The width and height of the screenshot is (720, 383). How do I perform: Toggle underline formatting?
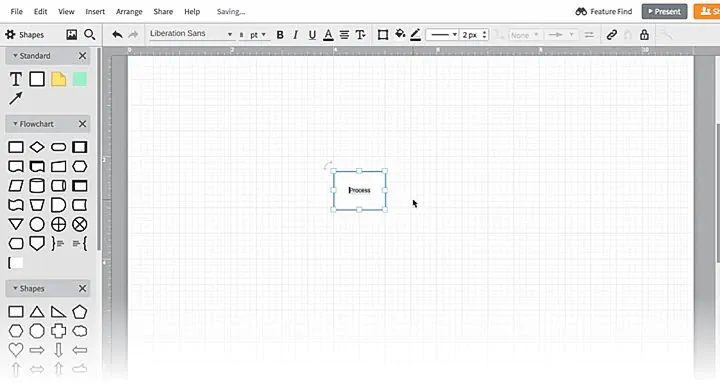point(312,34)
